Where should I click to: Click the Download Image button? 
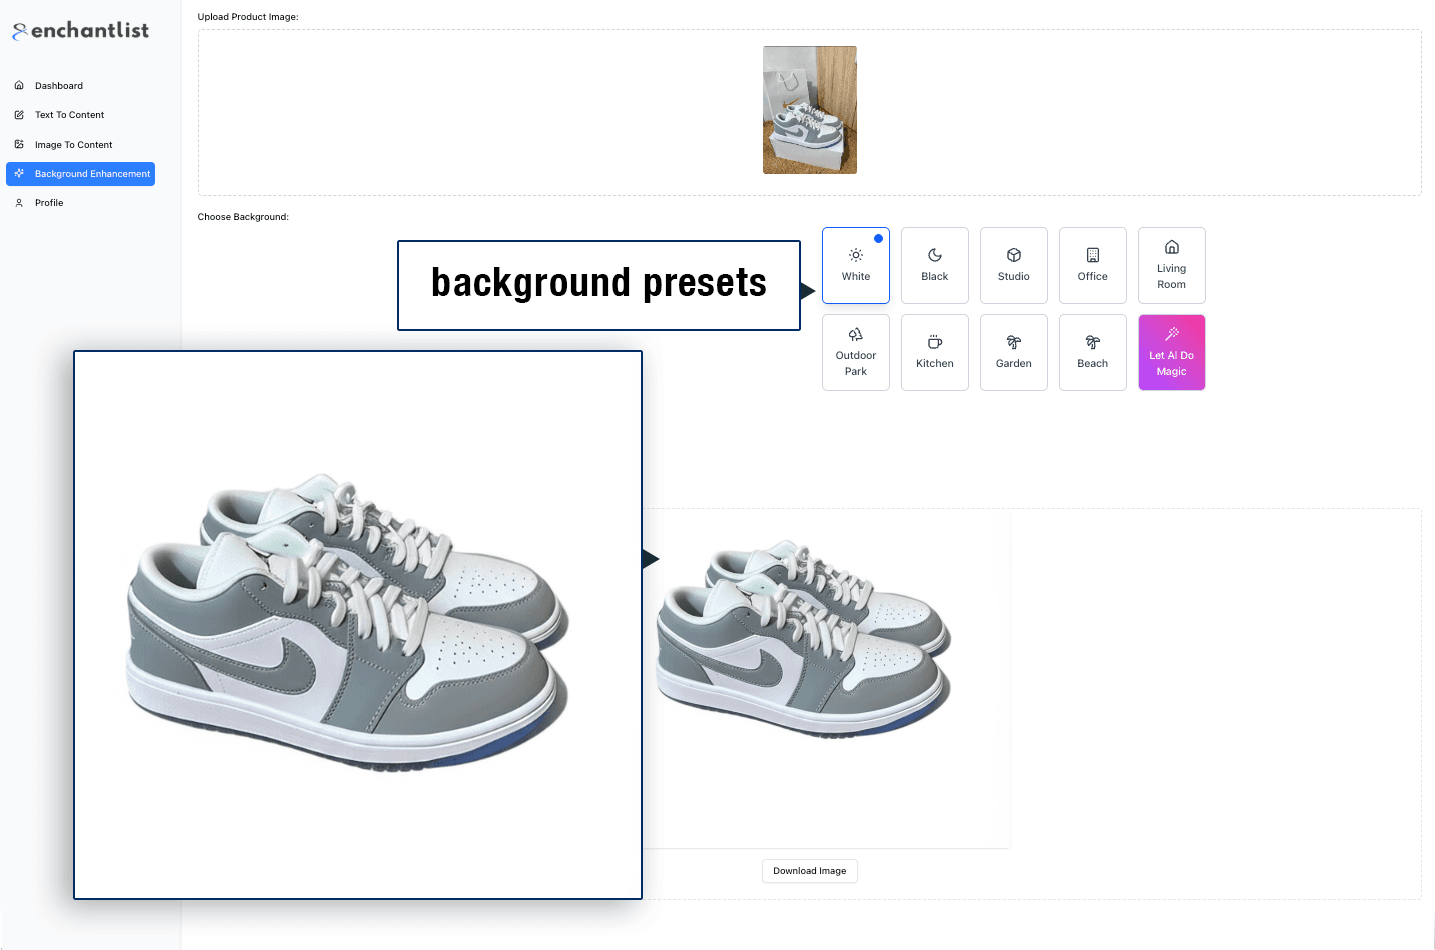click(809, 870)
